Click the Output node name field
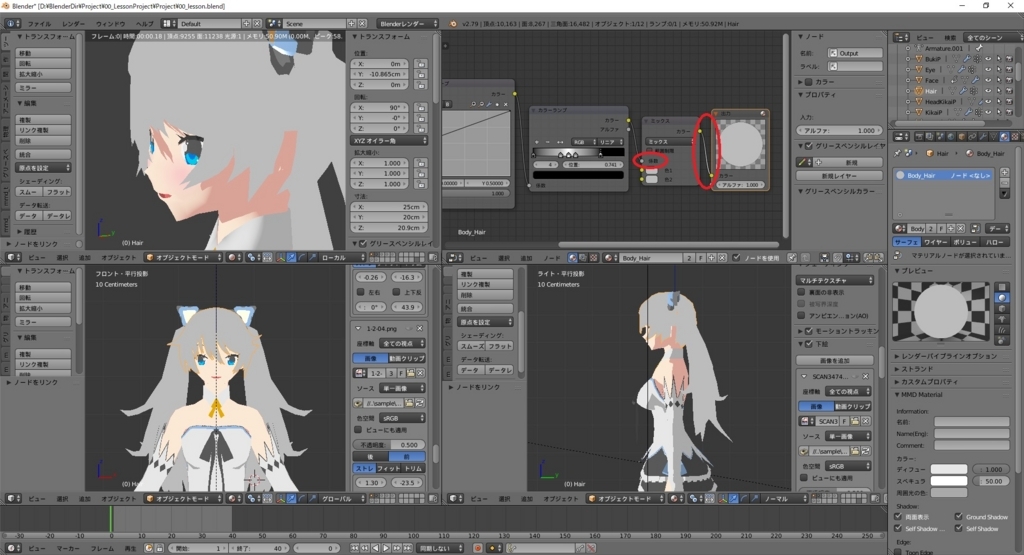Screen dimensions: 1024x555 coord(856,53)
